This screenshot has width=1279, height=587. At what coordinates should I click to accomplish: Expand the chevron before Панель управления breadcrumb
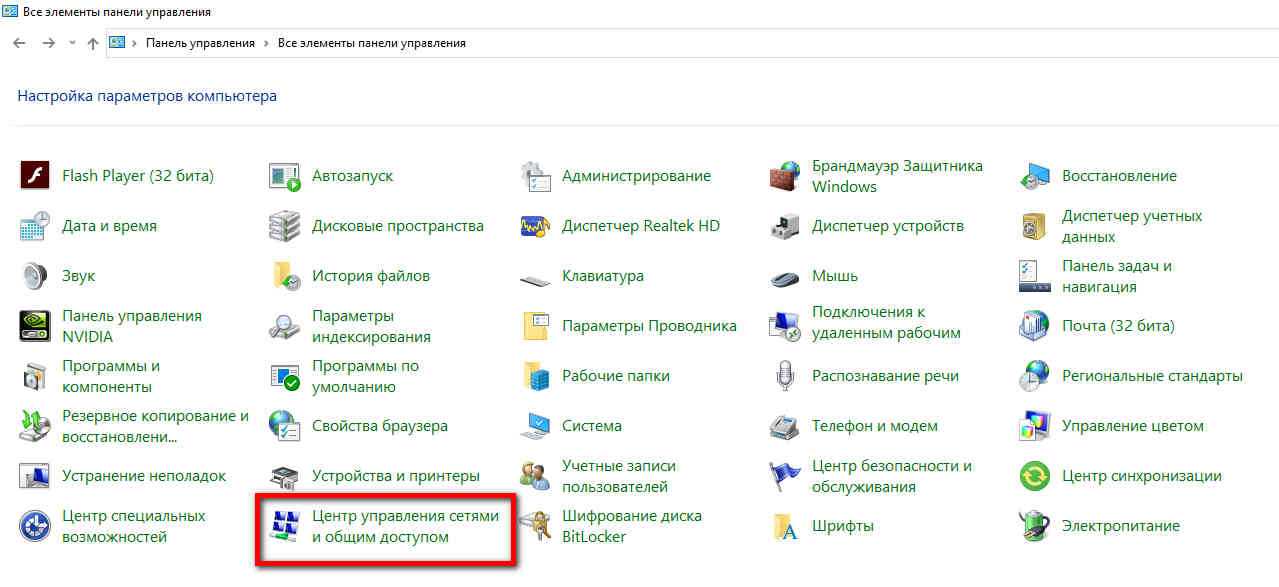[x=134, y=43]
